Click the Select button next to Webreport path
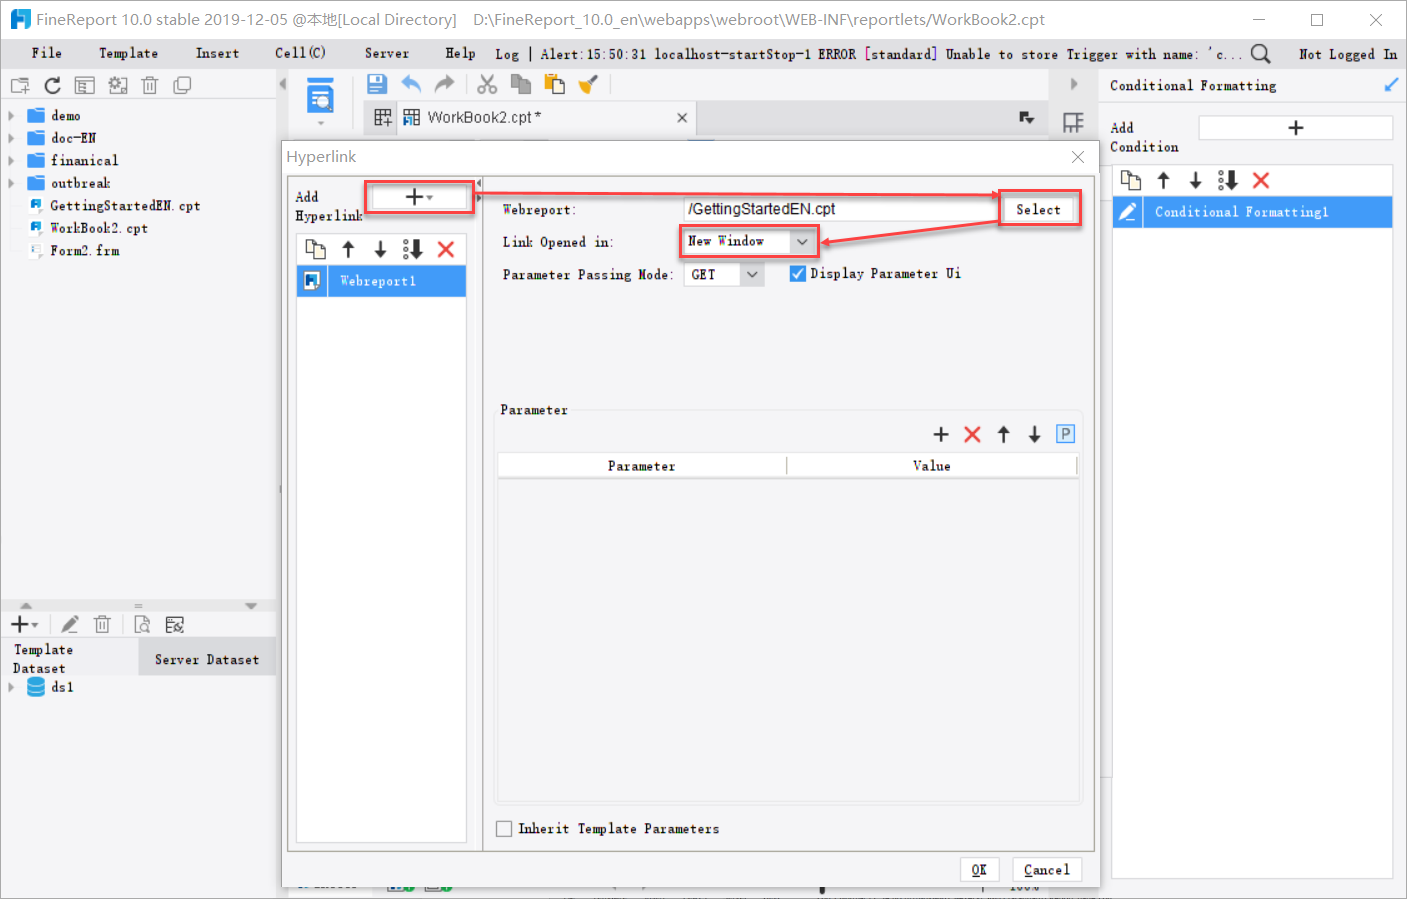This screenshot has width=1407, height=899. coord(1039,209)
